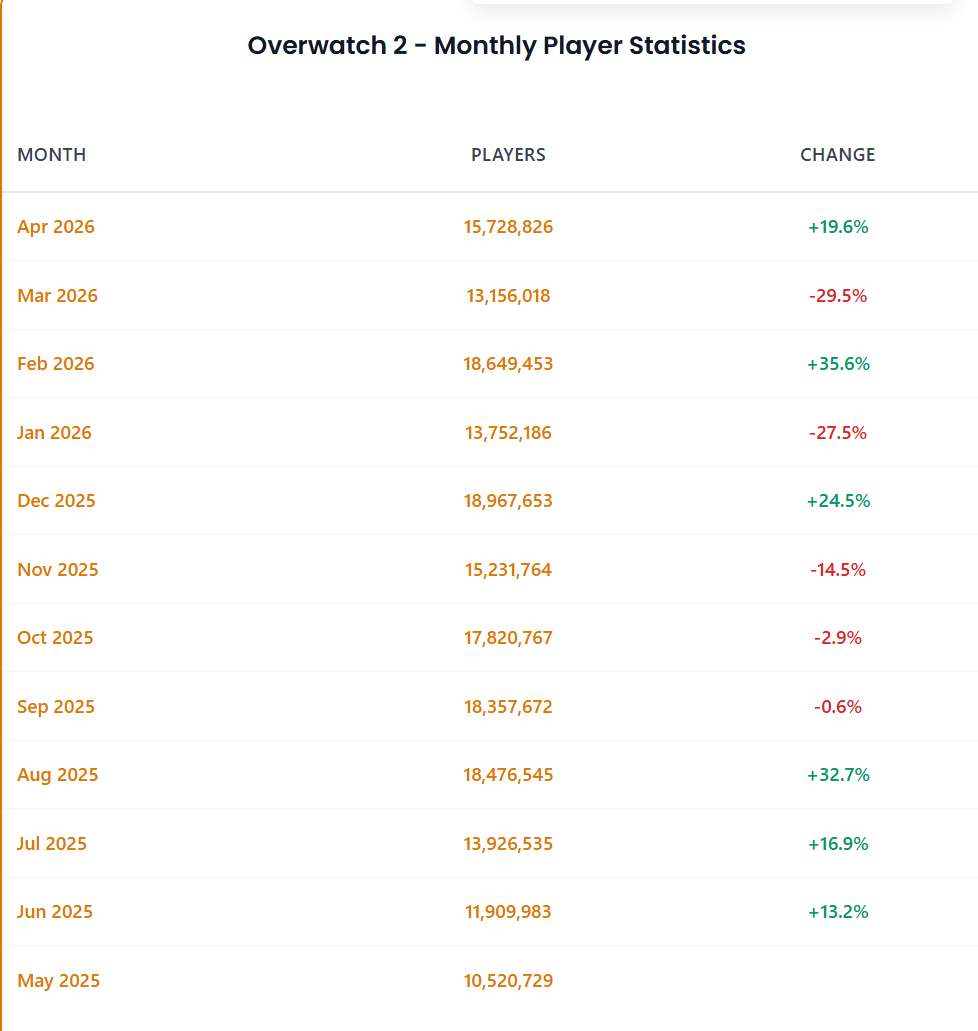Click the -27.5% change value

pos(838,433)
